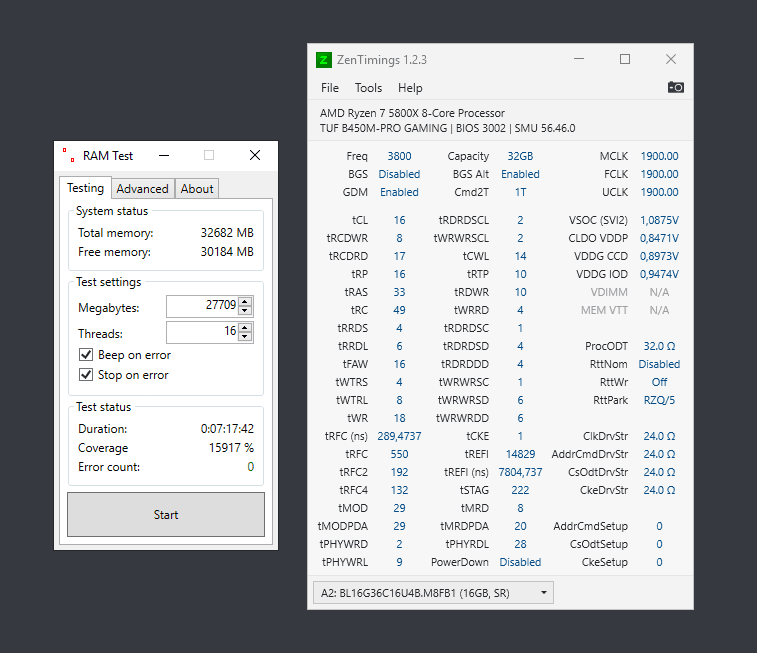Increase Threads with the up arrow
Screen dimensions: 757x653
point(245,327)
